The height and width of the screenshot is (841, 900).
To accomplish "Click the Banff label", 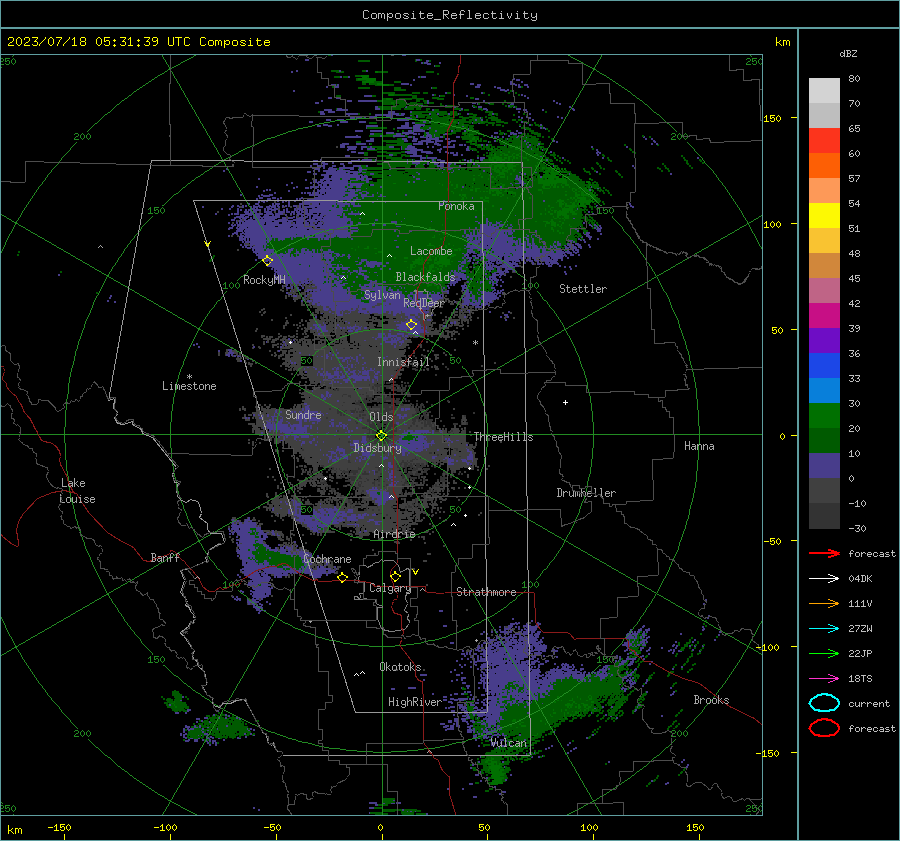I will (165, 557).
